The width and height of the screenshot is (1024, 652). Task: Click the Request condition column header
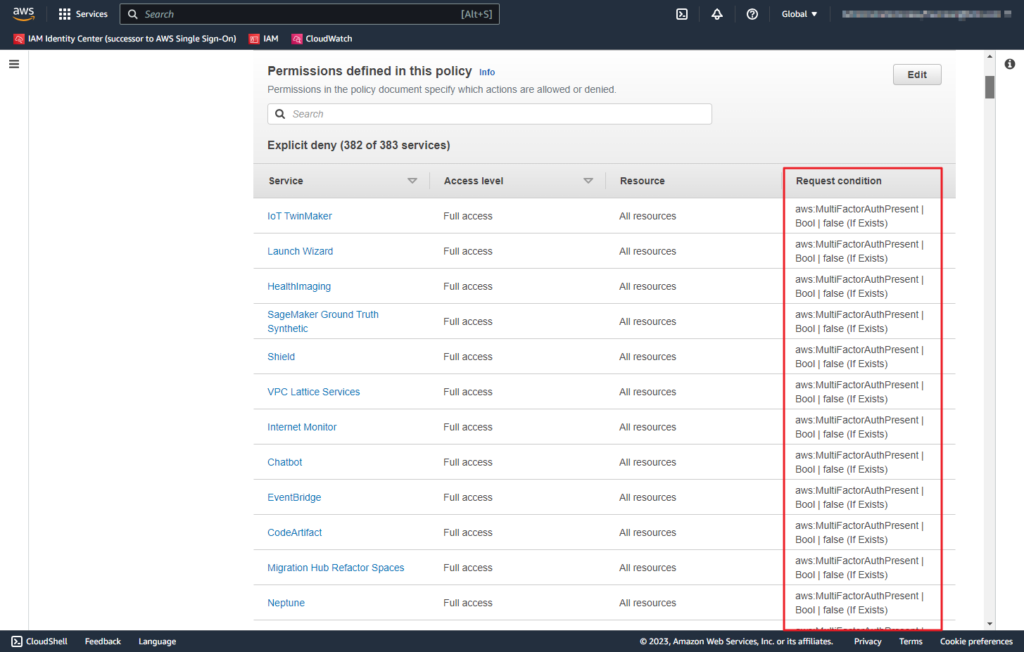839,181
